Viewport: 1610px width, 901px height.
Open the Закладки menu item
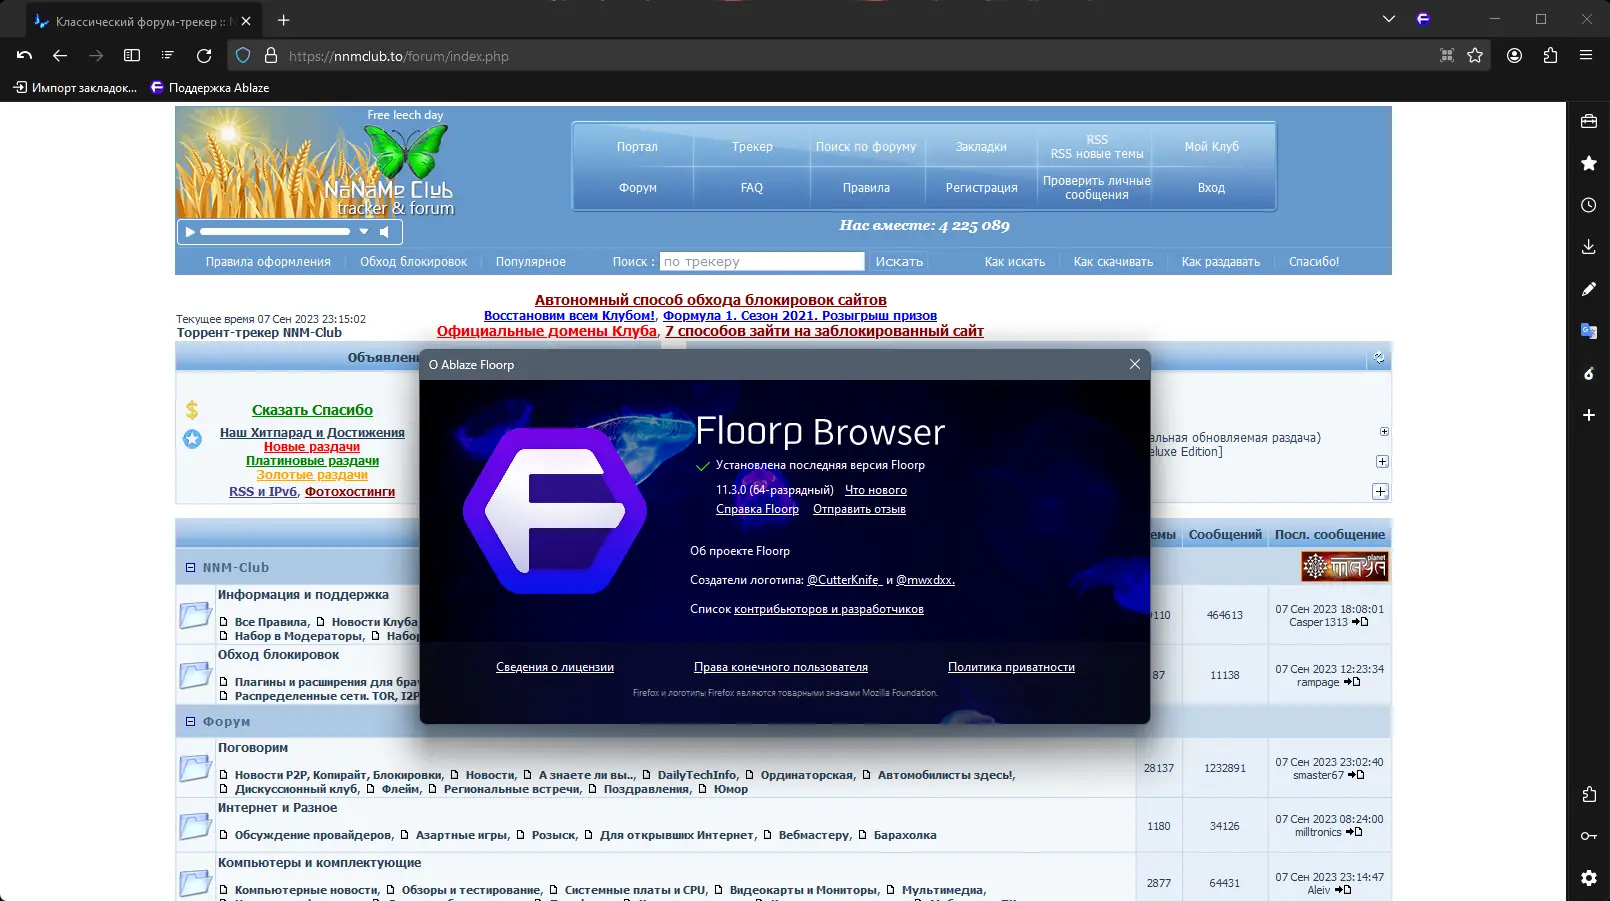coord(981,147)
